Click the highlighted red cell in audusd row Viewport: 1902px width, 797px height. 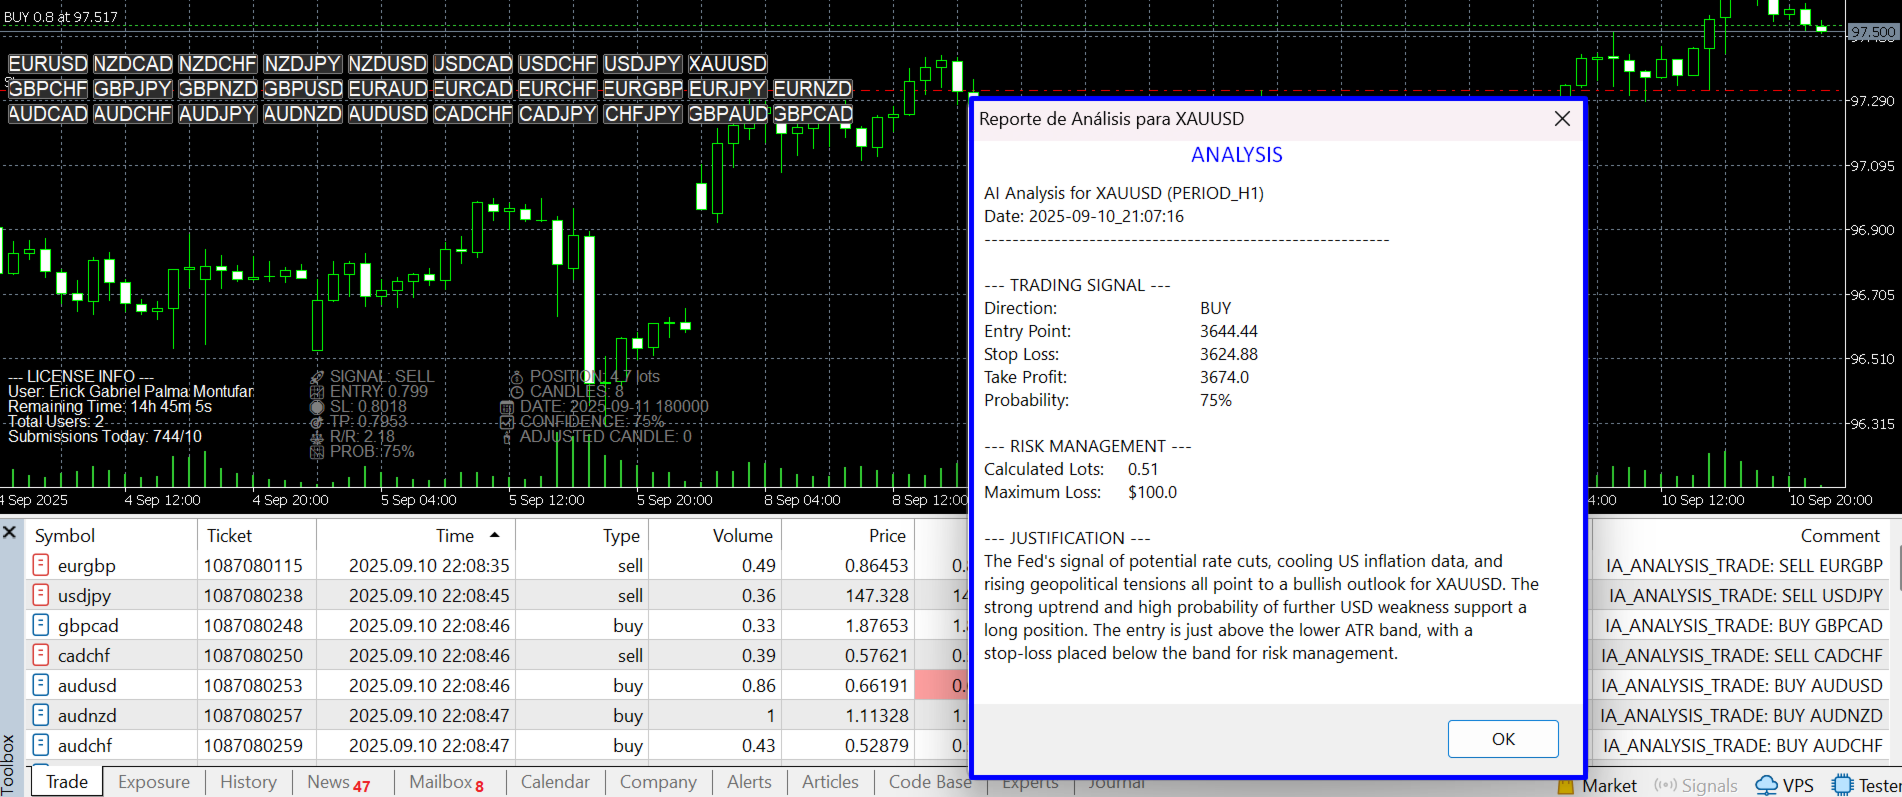pyautogui.click(x=942, y=685)
